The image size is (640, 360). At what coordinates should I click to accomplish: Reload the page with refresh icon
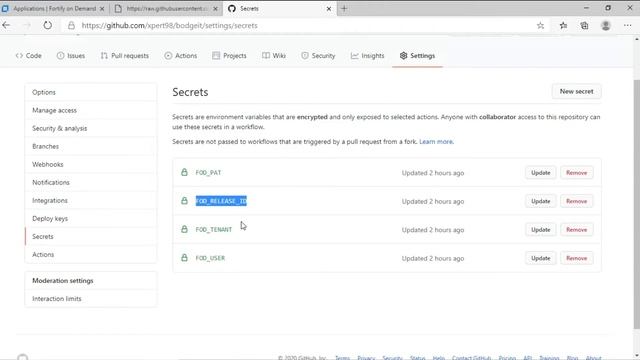tap(47, 25)
